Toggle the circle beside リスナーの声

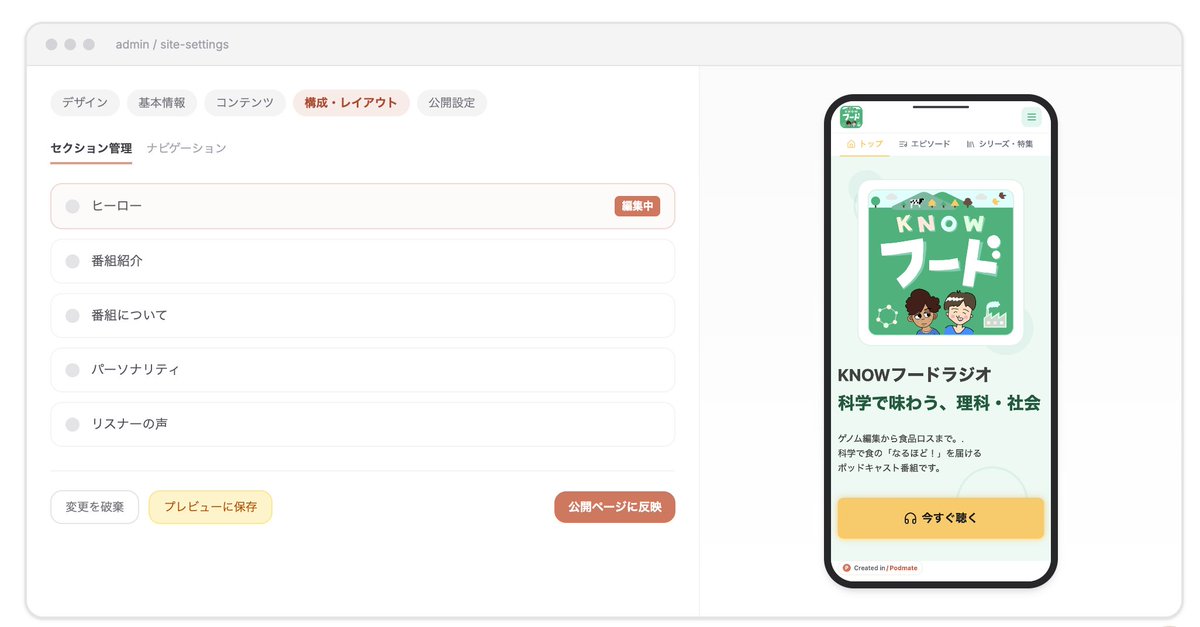[72, 424]
